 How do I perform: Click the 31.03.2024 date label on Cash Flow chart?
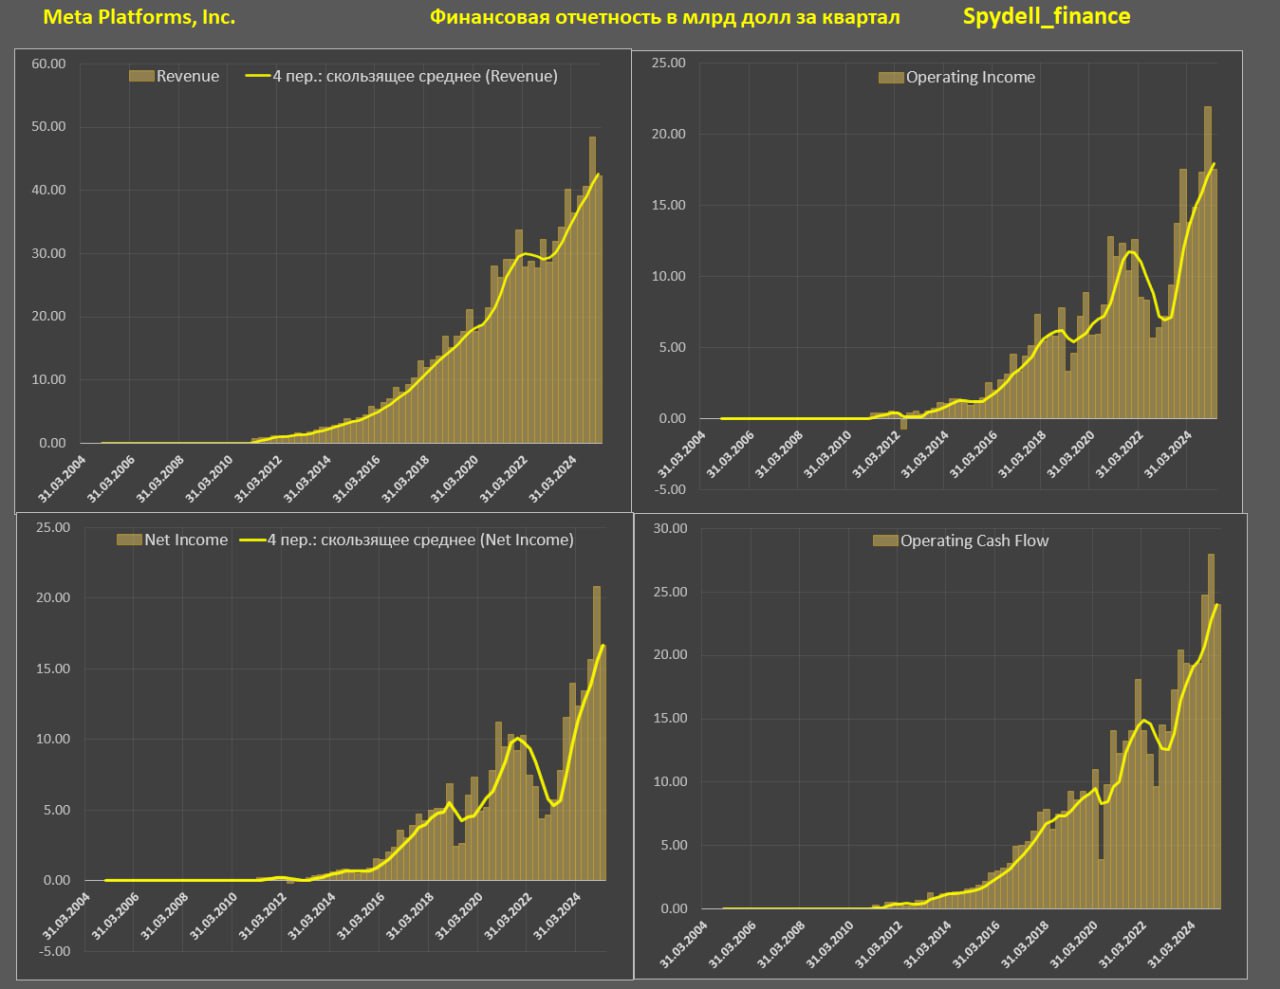[1170, 943]
